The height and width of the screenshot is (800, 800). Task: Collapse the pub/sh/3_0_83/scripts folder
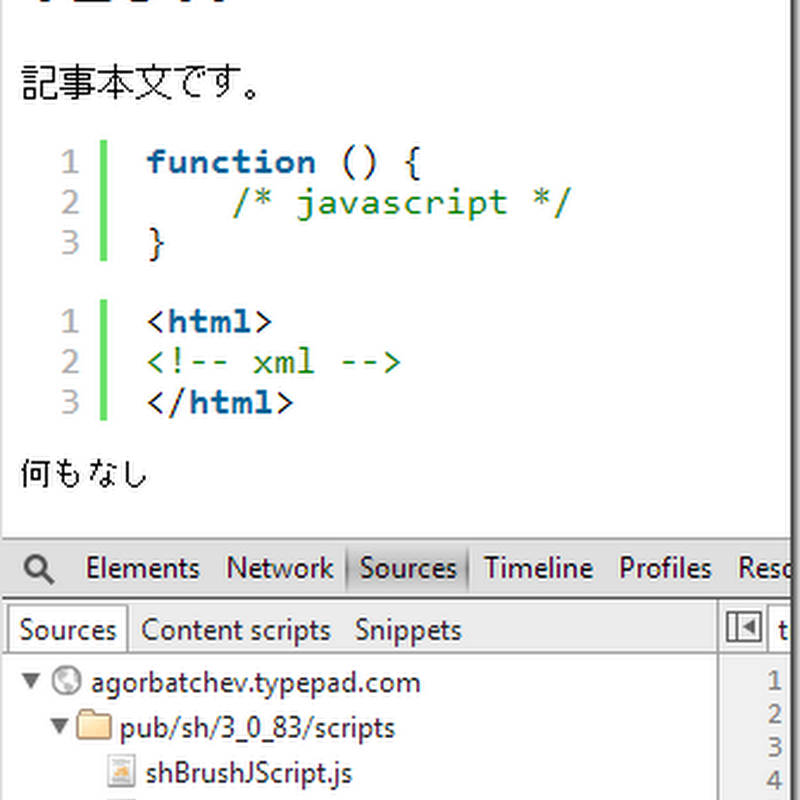coord(61,727)
